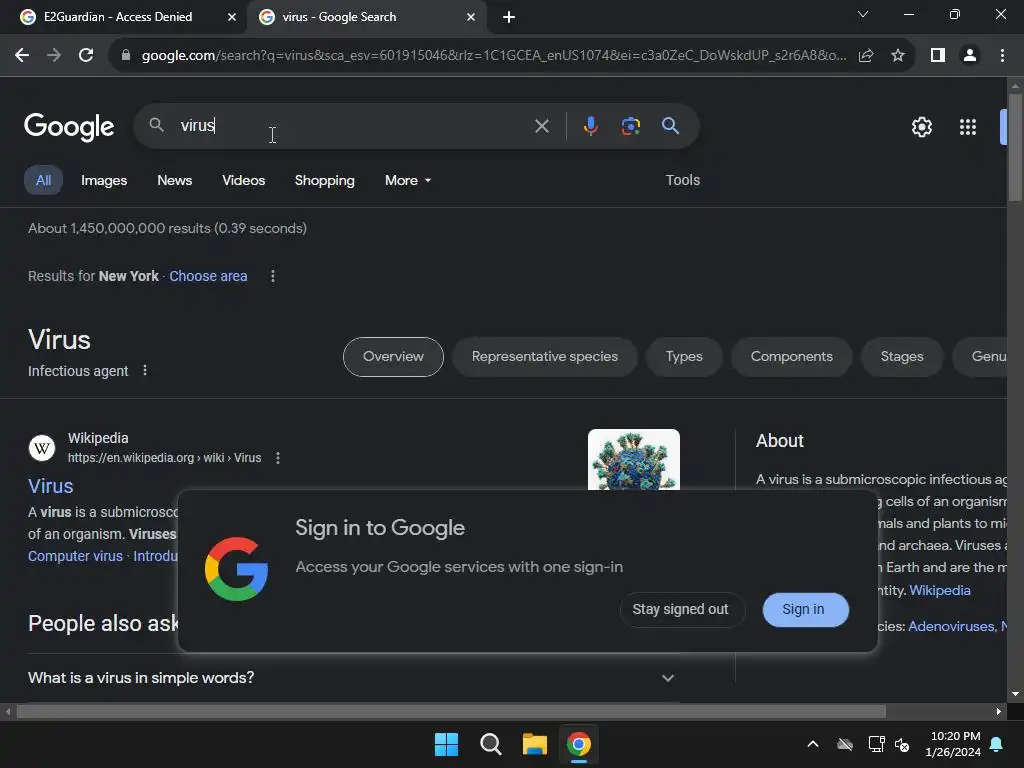Select the Shopping search tab

point(325,180)
